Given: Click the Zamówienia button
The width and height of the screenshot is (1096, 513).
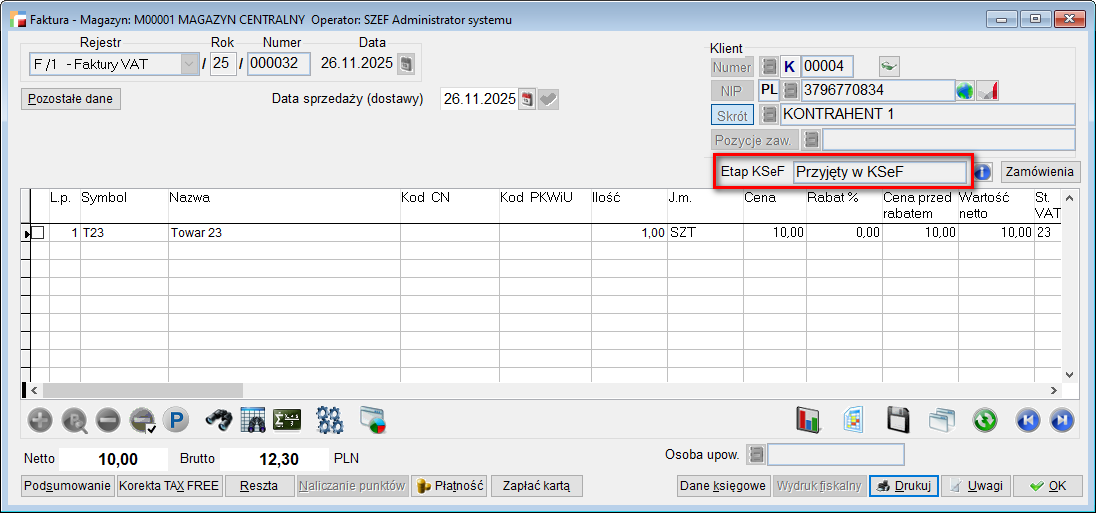Looking at the screenshot, I should coord(1040,172).
